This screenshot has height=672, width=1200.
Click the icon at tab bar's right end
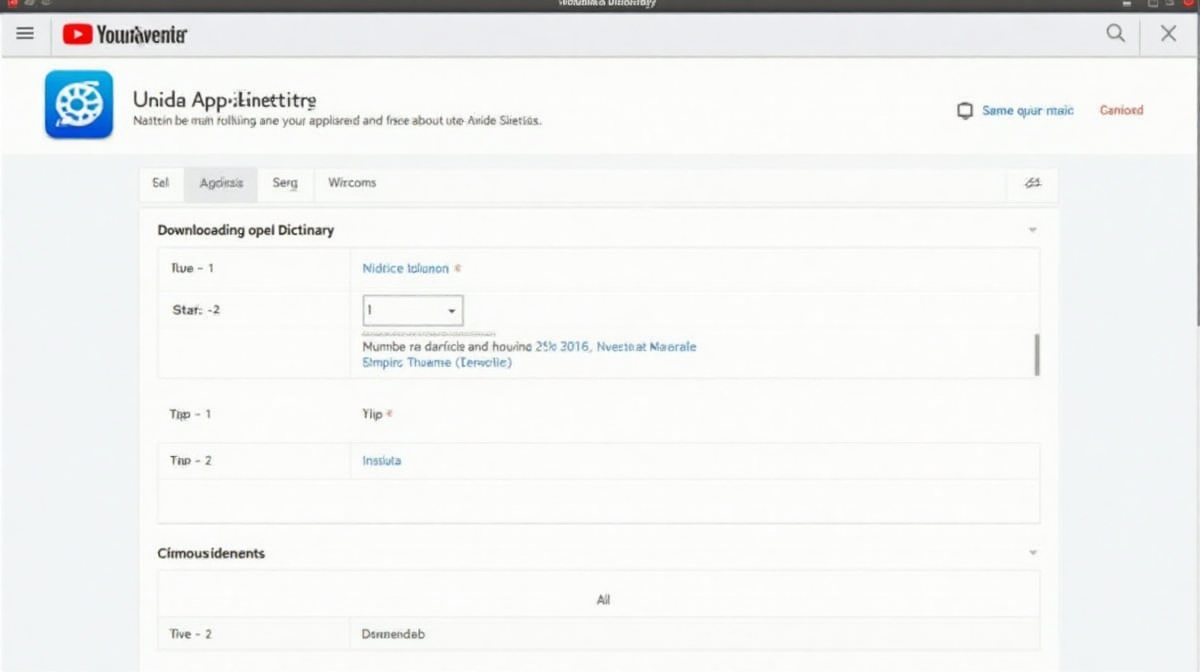pos(1033,183)
